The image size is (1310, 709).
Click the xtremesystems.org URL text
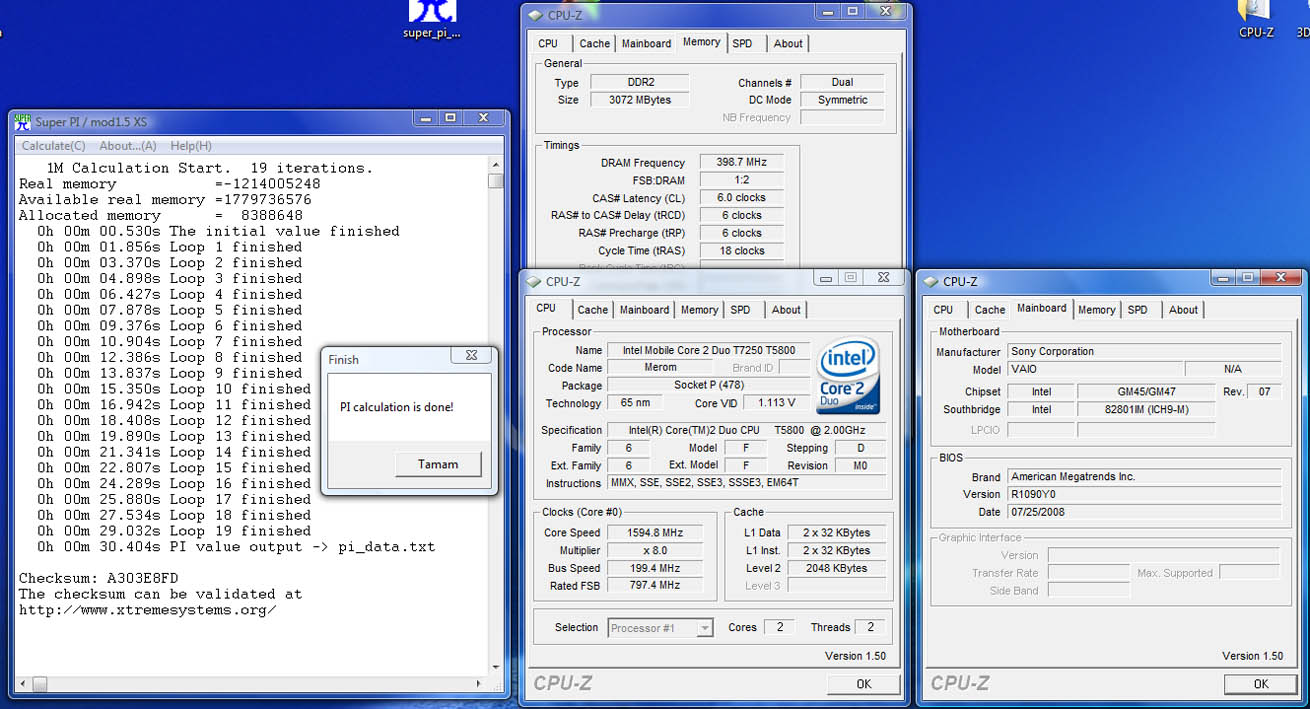[x=148, y=610]
